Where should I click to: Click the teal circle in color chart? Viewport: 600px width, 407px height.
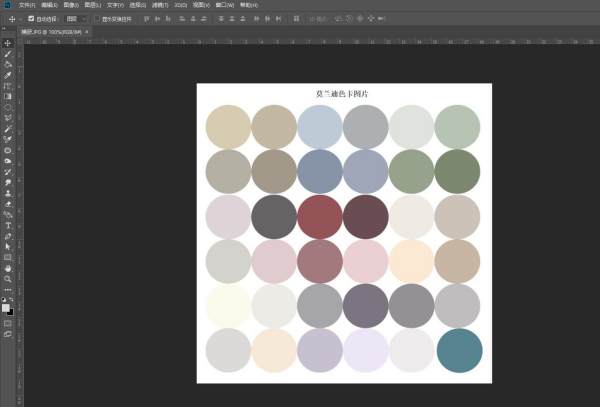coord(459,349)
